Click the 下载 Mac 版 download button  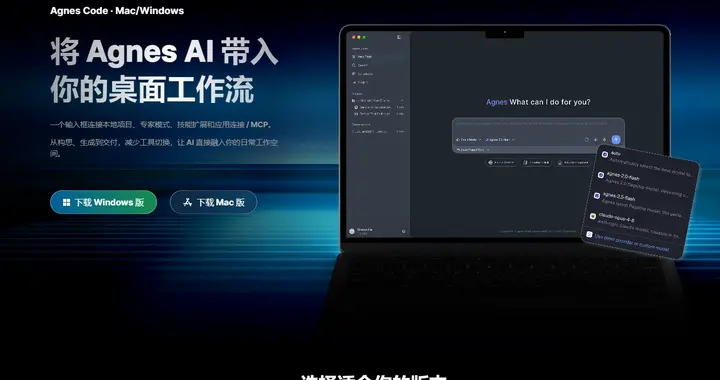coord(214,202)
